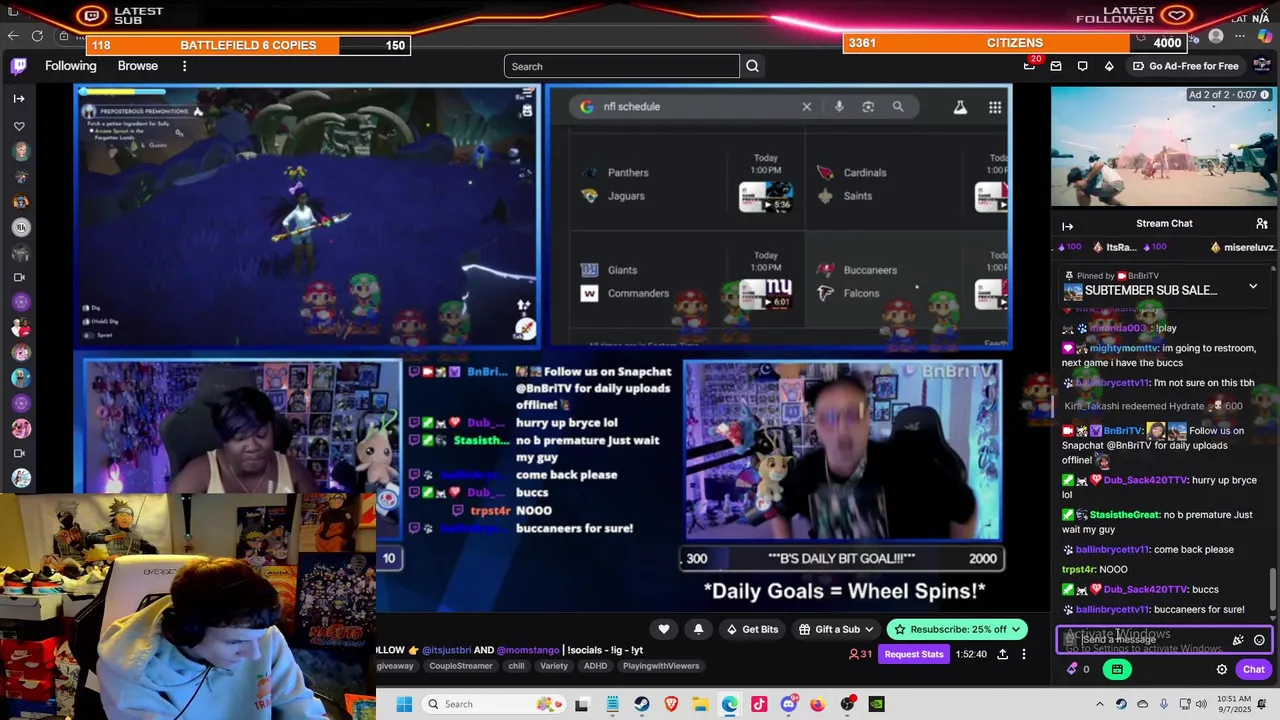Click the Twitch search input field
This screenshot has height=720, width=1280.
point(621,66)
